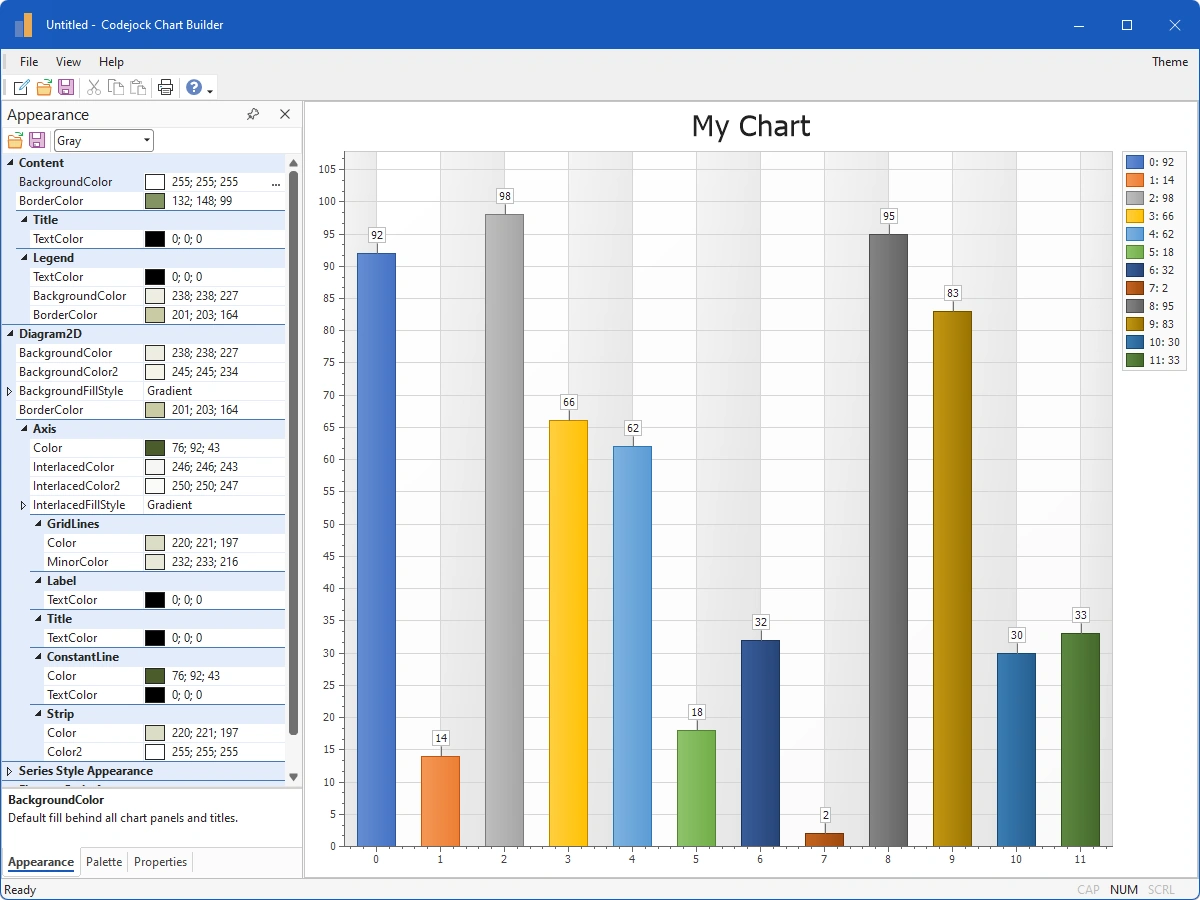Click legend entry 0: 92
The height and width of the screenshot is (900, 1200).
pos(1151,161)
